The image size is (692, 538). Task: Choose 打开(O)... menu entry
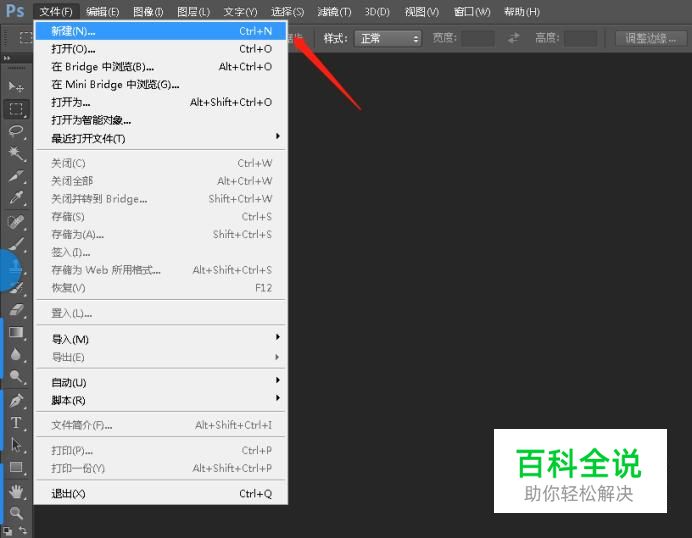pos(161,49)
